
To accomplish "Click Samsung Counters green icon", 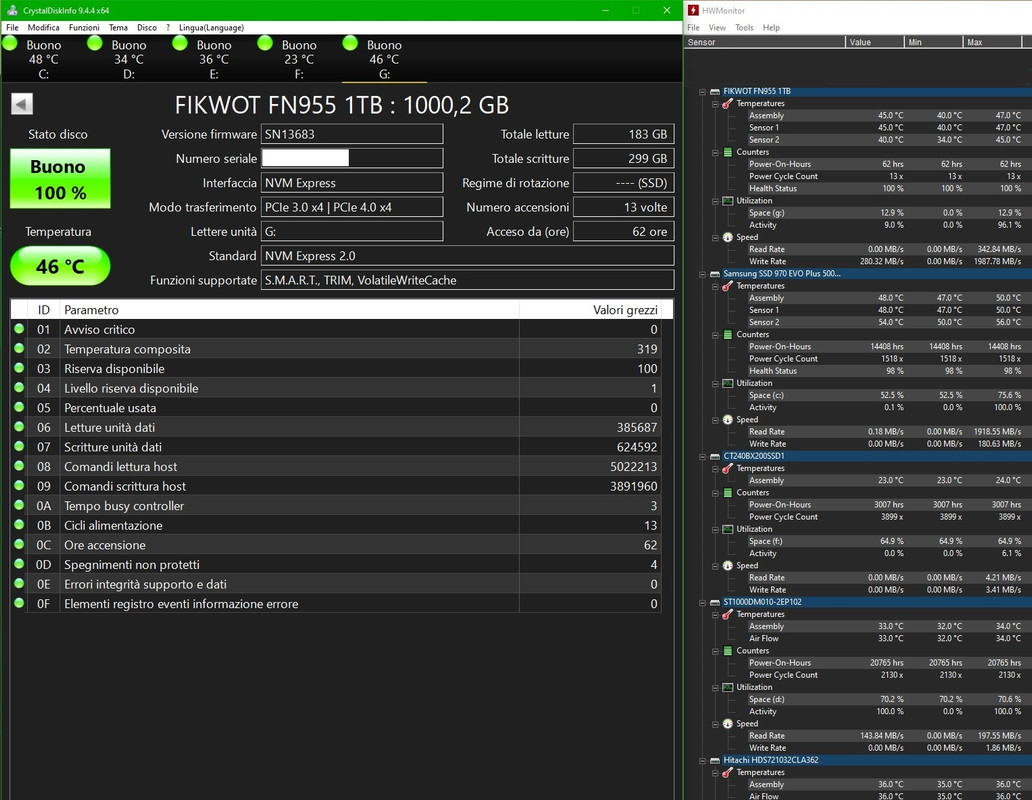I will coord(727,334).
